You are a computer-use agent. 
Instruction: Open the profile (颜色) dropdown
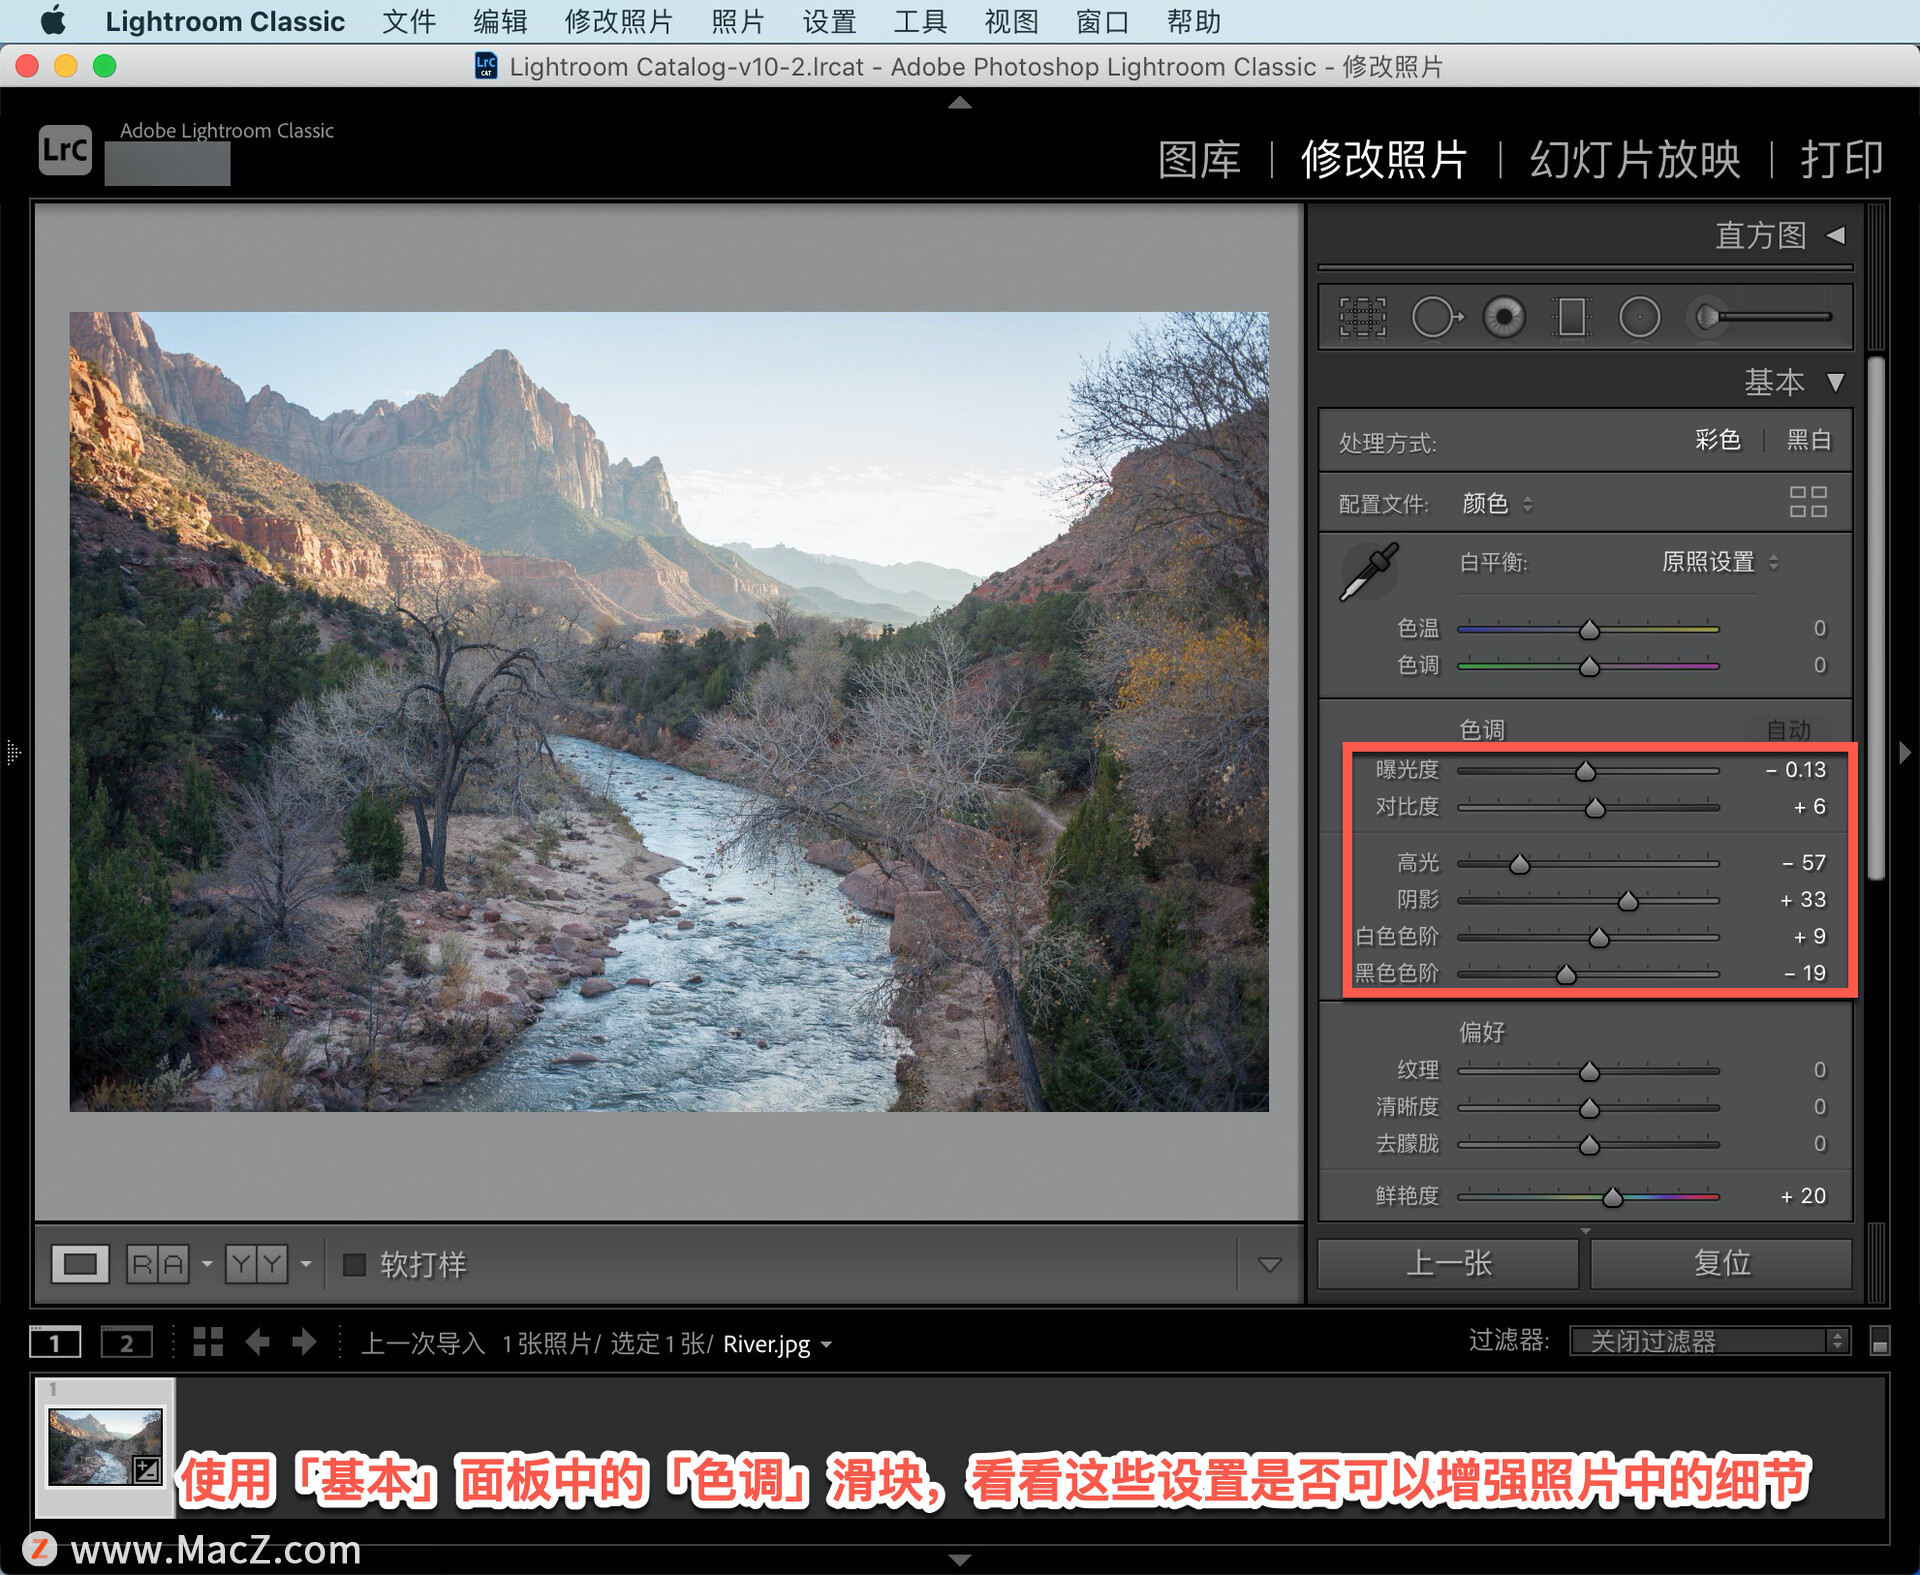tap(1496, 503)
